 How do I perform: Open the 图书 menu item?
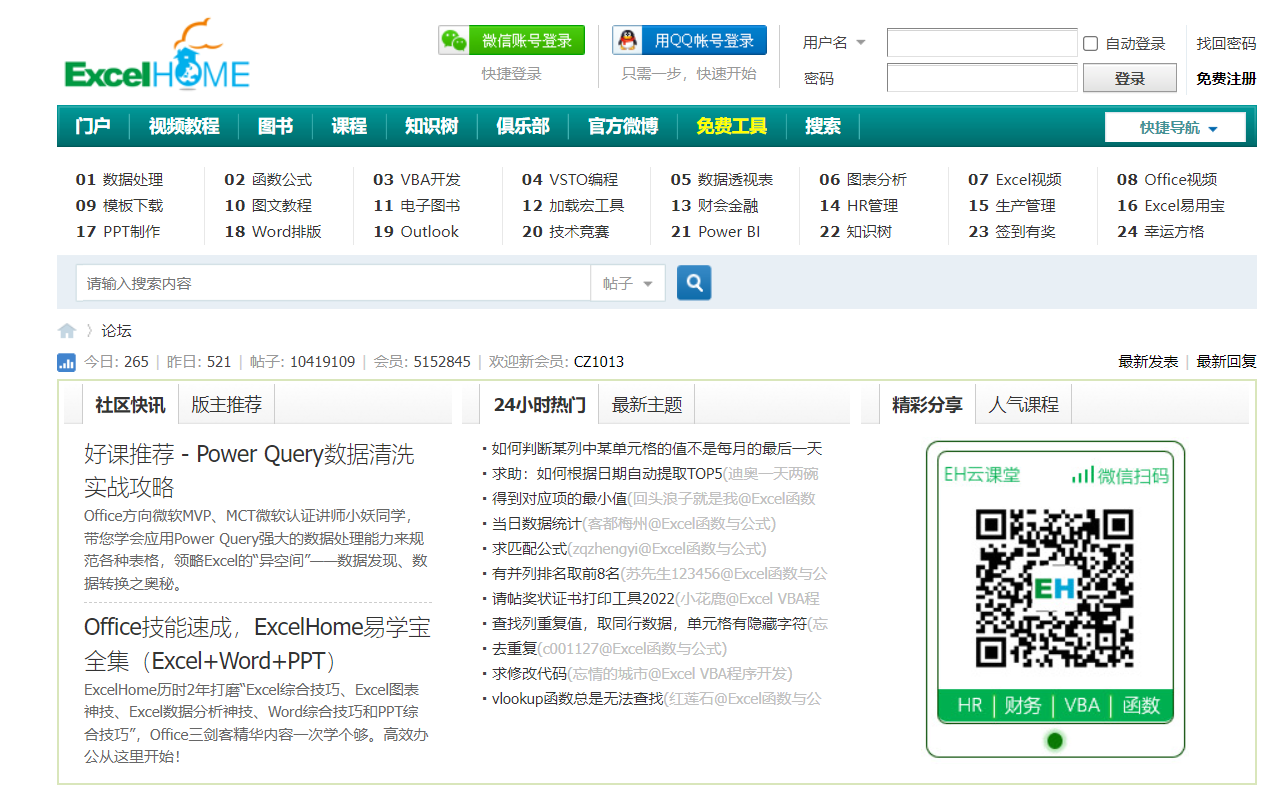click(x=276, y=126)
